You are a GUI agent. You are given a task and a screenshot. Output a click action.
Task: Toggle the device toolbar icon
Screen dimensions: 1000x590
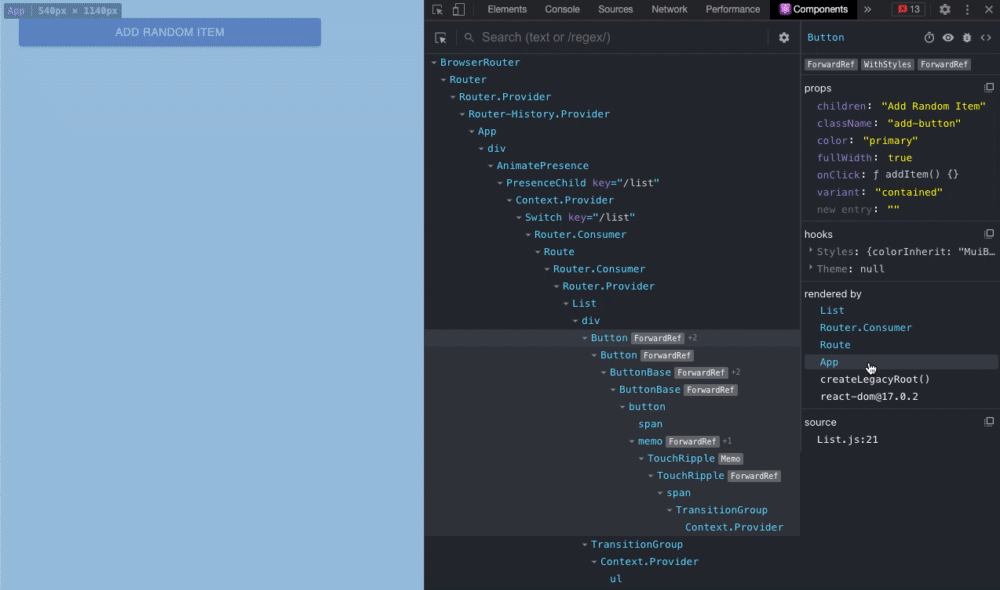tap(461, 9)
